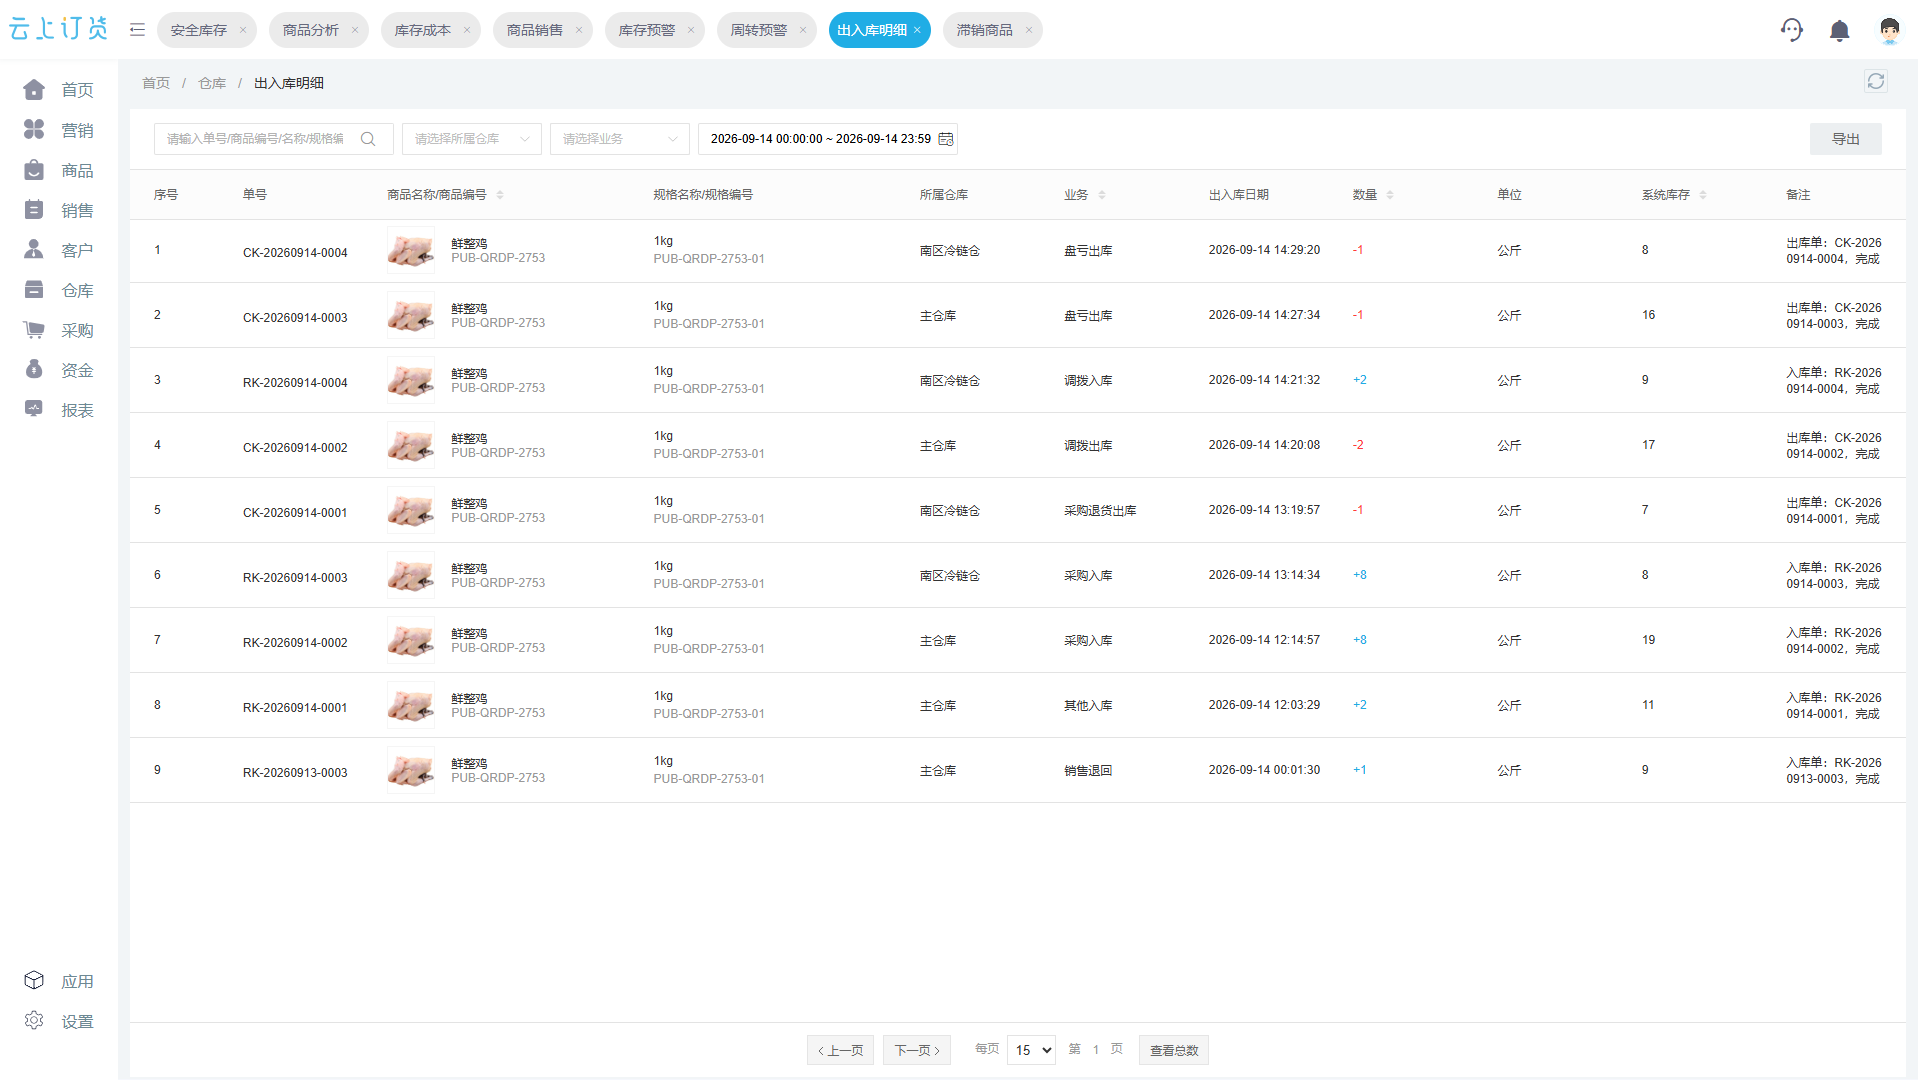This screenshot has width=1920, height=1080.
Task: Open the user avatar menu
Action: 1889,30
